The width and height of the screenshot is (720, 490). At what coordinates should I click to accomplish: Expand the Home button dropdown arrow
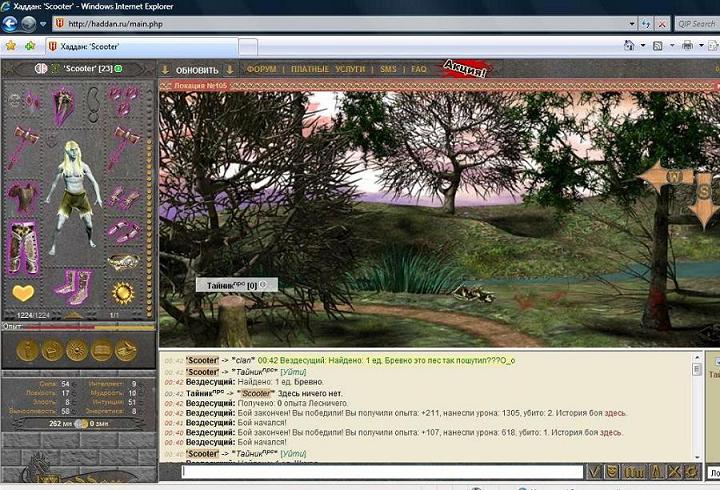pyautogui.click(x=643, y=45)
